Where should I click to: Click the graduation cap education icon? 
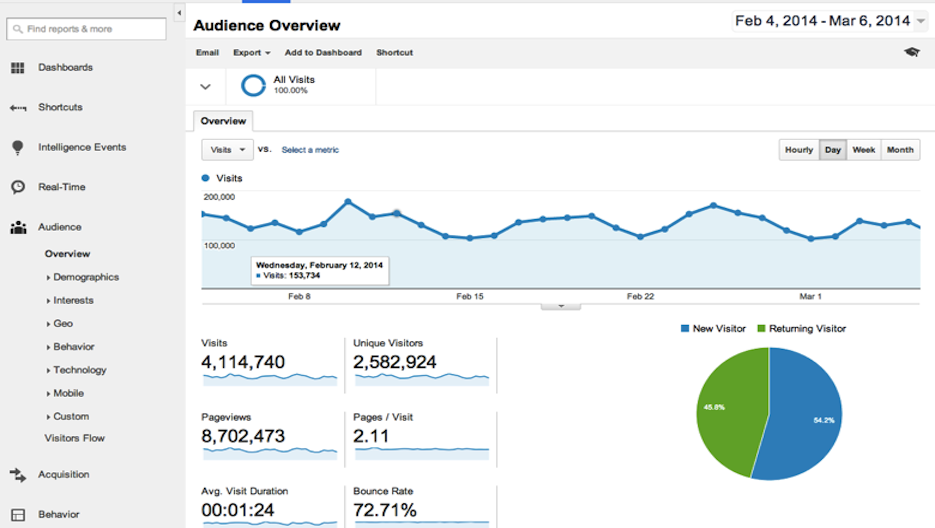tap(912, 53)
